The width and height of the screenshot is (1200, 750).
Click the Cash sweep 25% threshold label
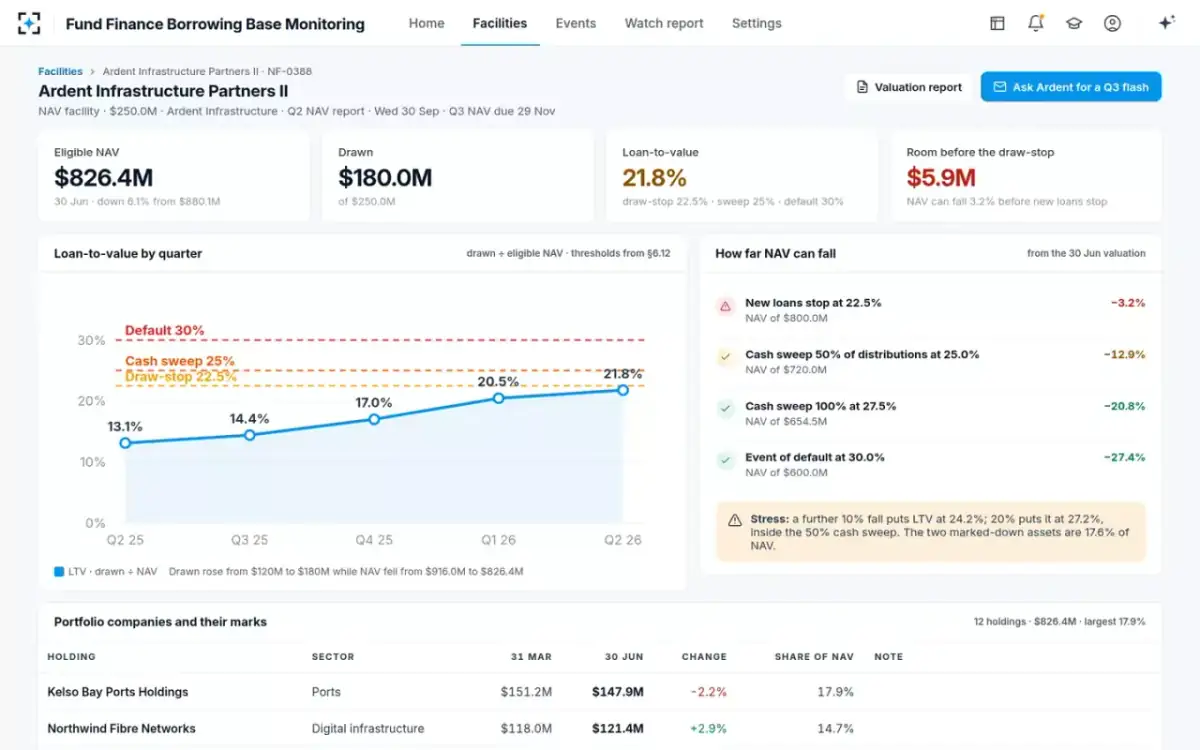(x=180, y=361)
